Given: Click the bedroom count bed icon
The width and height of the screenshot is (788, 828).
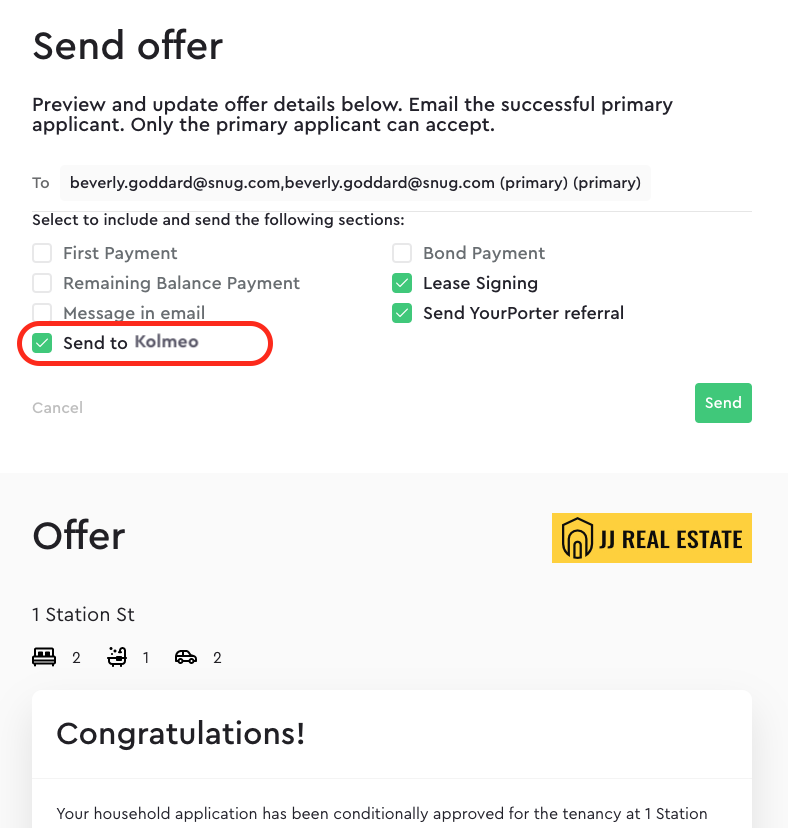Looking at the screenshot, I should (44, 657).
